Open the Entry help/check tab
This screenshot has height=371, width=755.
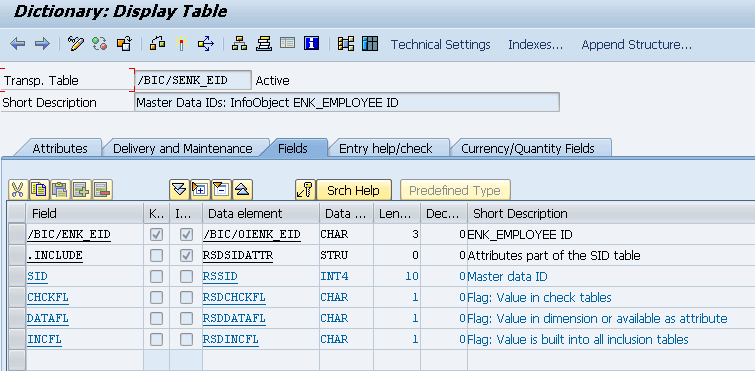pyautogui.click(x=386, y=148)
